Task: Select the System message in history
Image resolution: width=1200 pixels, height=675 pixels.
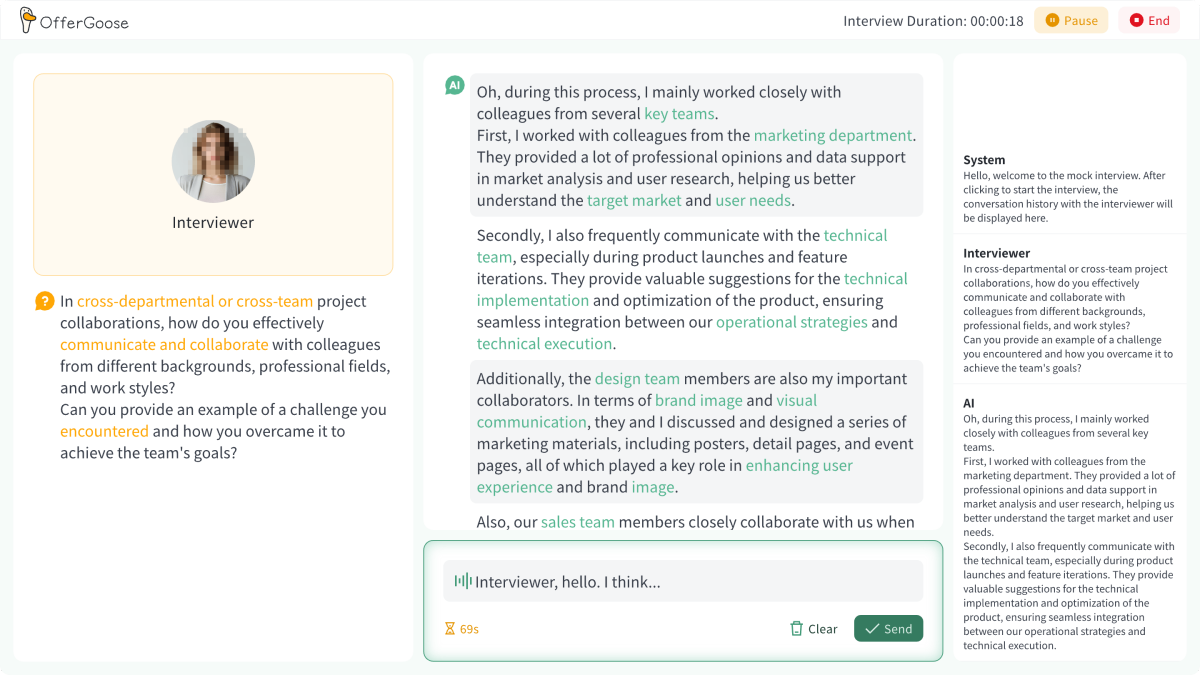Action: 1069,189
